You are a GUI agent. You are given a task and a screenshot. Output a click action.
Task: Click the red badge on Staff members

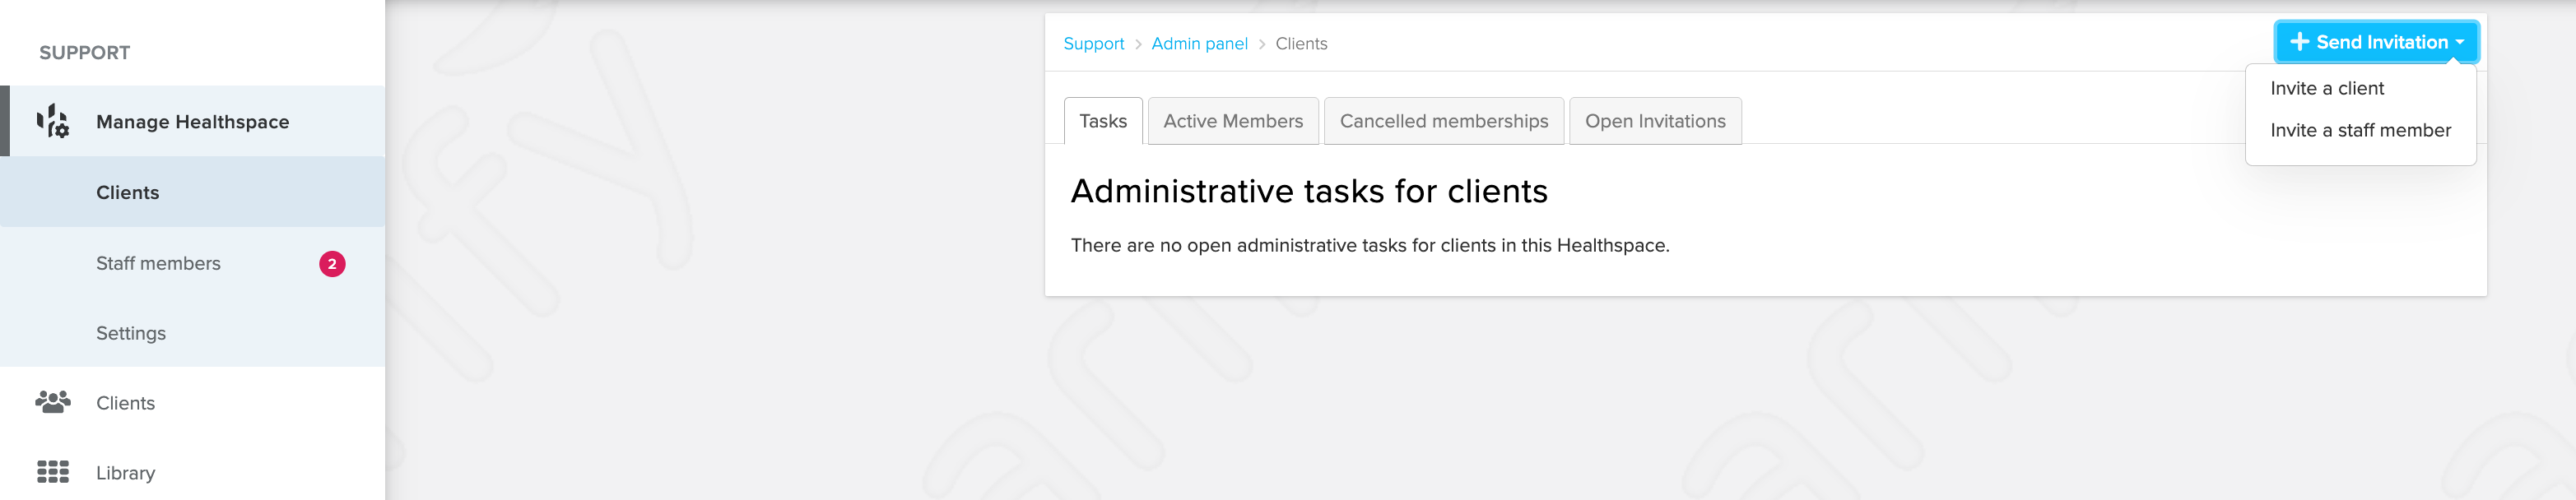(332, 264)
